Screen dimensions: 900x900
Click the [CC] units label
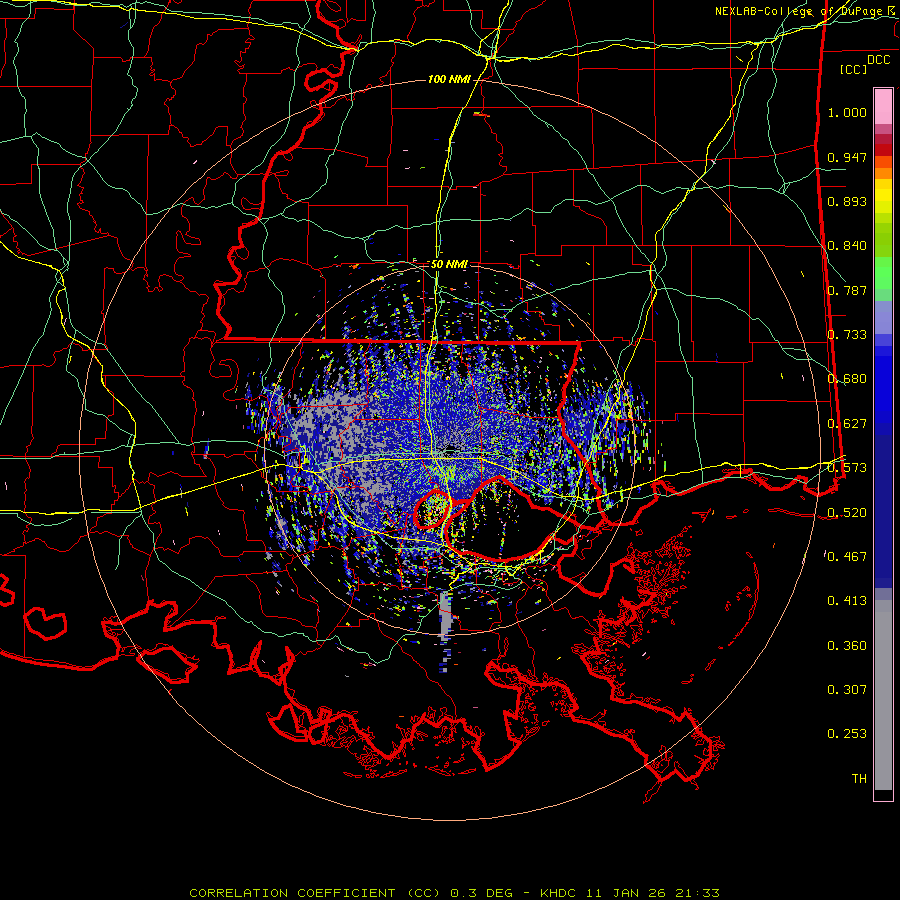click(854, 69)
